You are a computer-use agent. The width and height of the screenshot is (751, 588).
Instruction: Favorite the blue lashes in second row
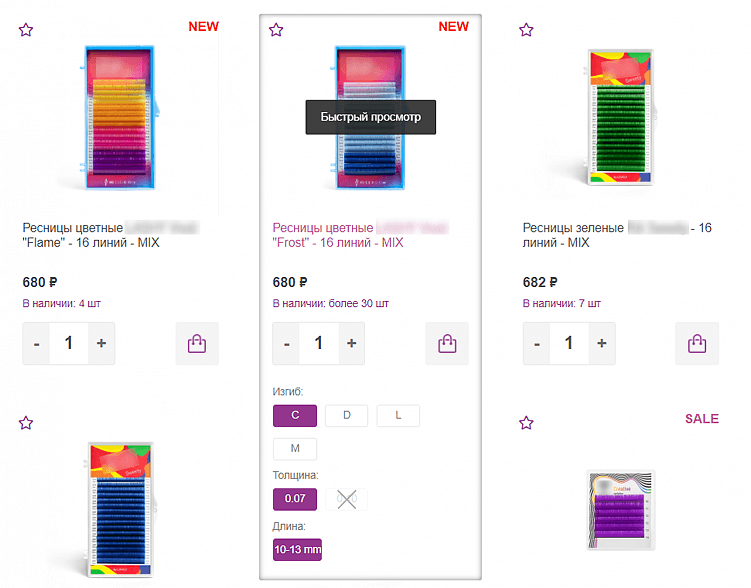coord(26,423)
